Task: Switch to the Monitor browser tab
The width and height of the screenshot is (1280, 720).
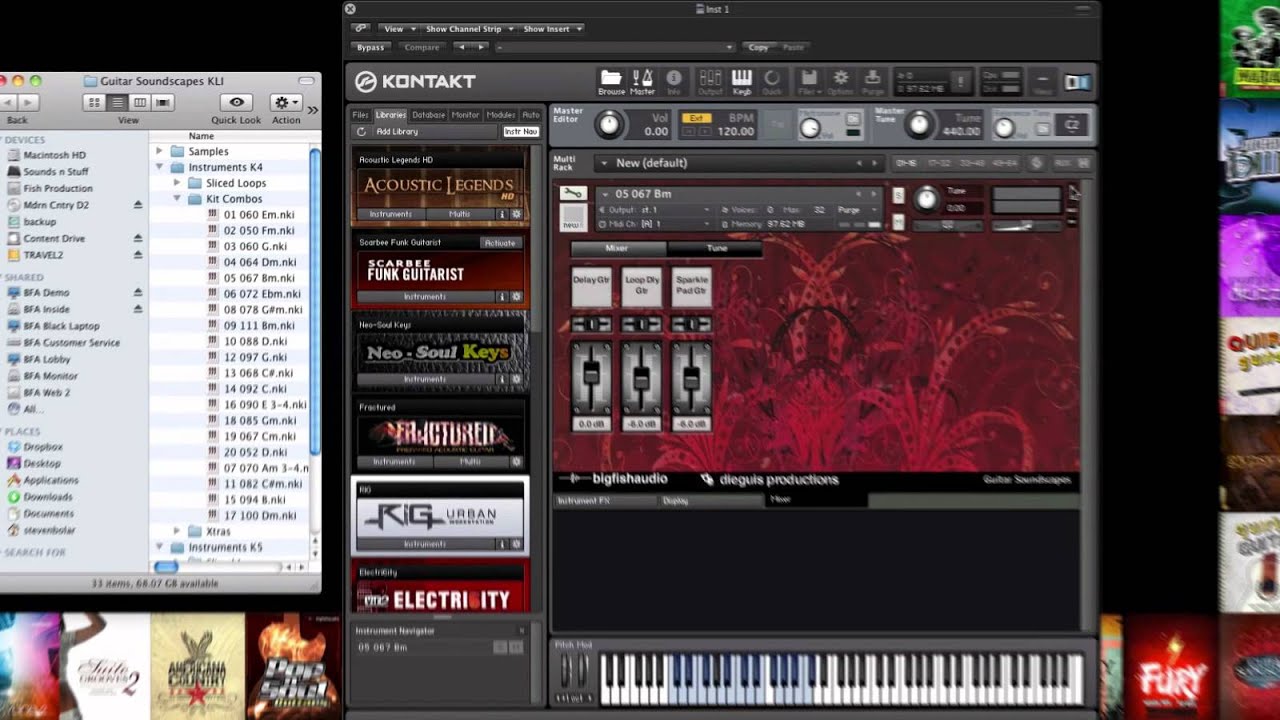Action: coord(465,115)
